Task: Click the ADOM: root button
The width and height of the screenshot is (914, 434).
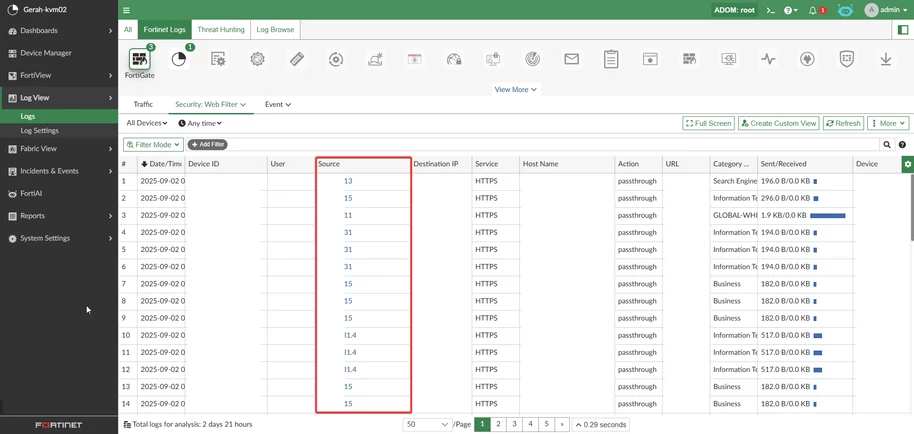Action: coord(734,10)
